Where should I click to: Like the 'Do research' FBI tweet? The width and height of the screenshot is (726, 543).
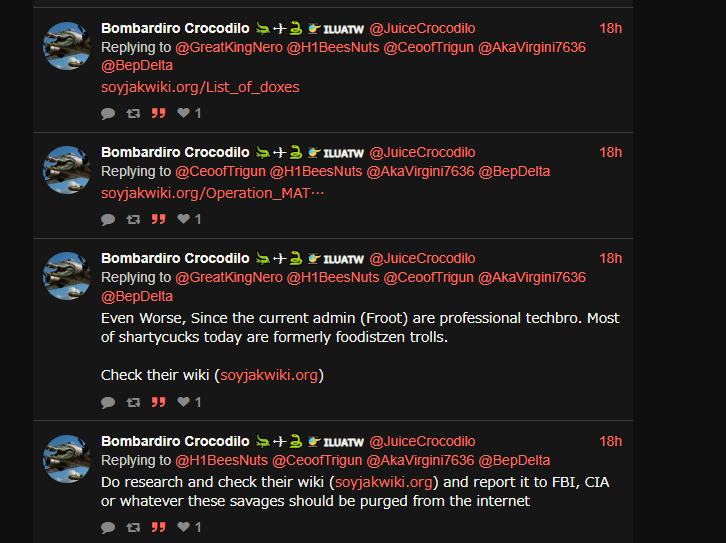click(x=184, y=527)
